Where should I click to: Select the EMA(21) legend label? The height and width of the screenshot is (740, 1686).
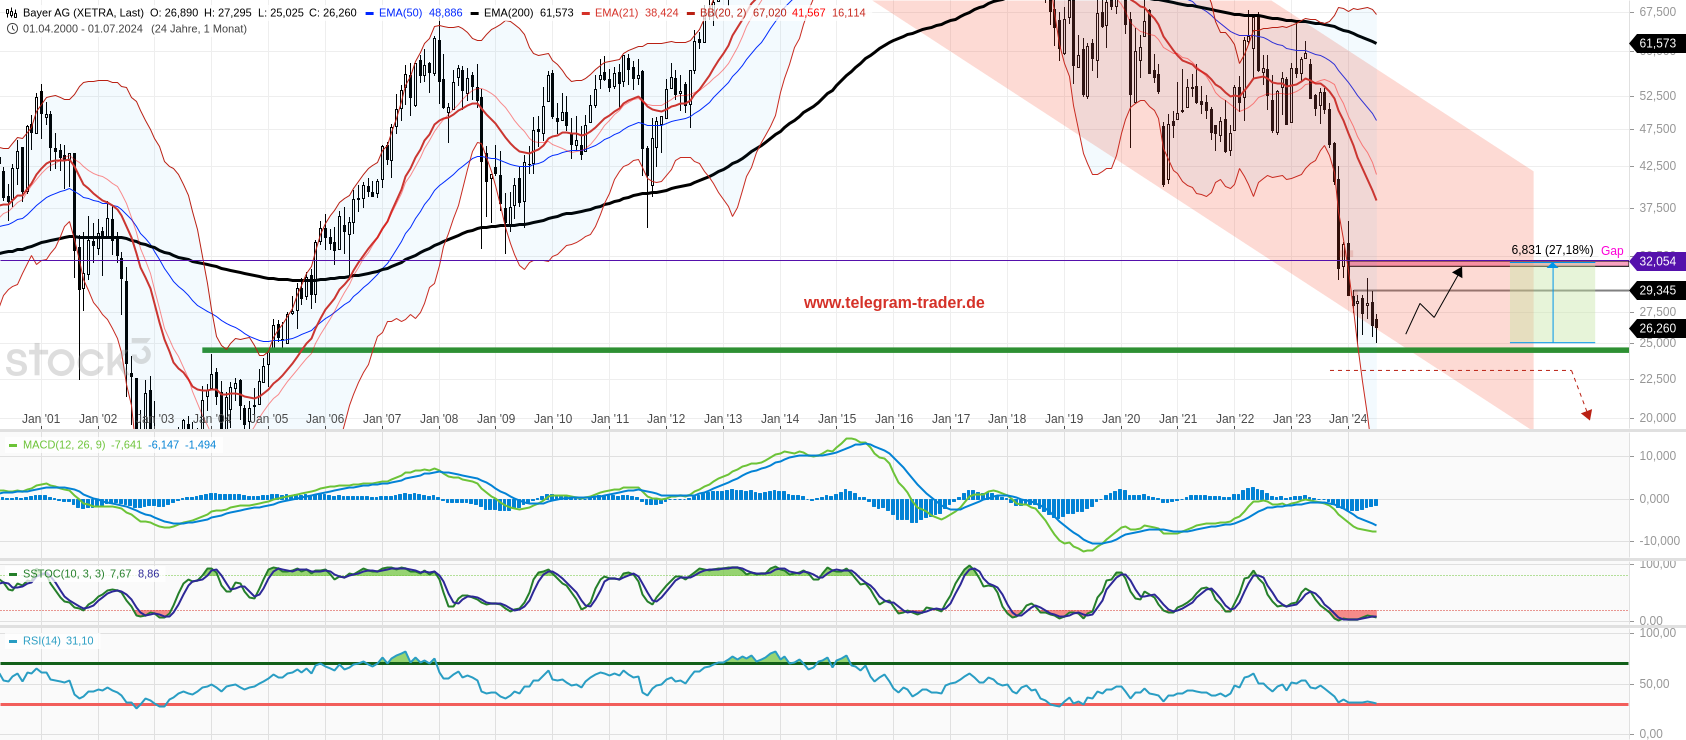point(616,13)
